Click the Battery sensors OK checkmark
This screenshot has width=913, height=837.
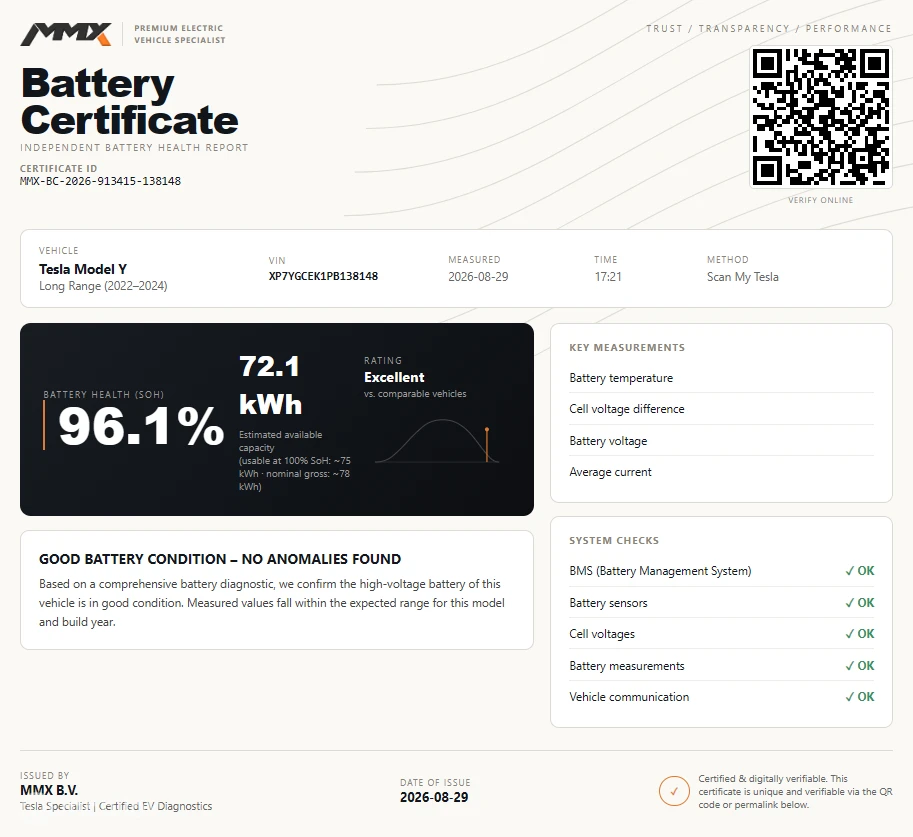coord(859,602)
